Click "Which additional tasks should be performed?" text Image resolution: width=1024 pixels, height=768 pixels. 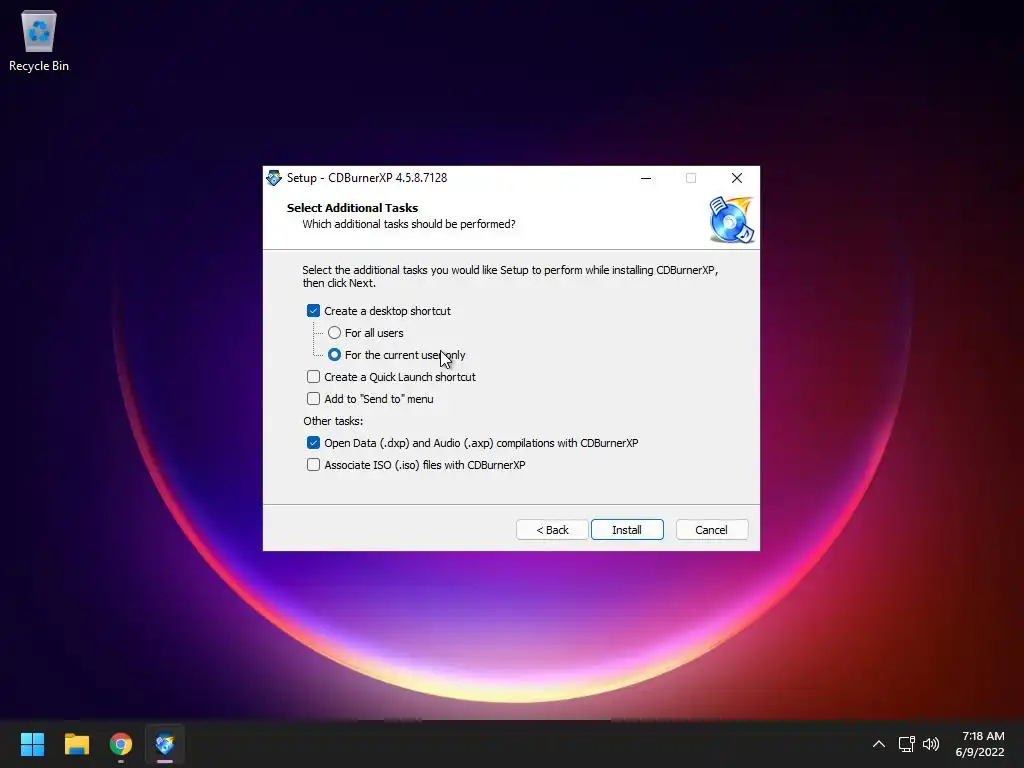coord(409,224)
